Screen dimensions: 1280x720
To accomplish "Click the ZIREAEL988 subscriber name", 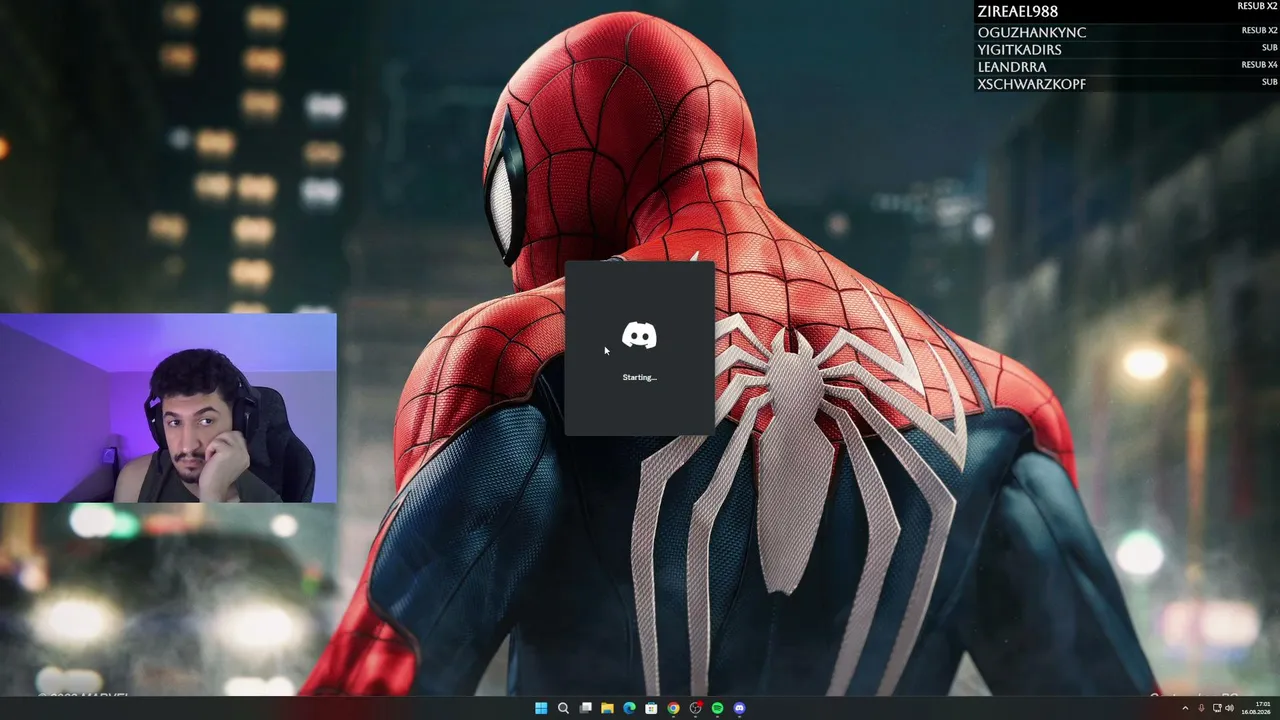I will [1018, 12].
